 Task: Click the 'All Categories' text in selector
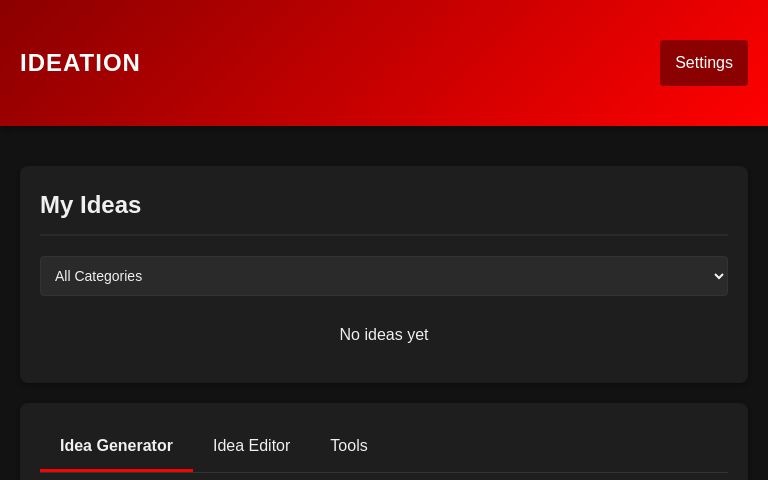point(98,276)
